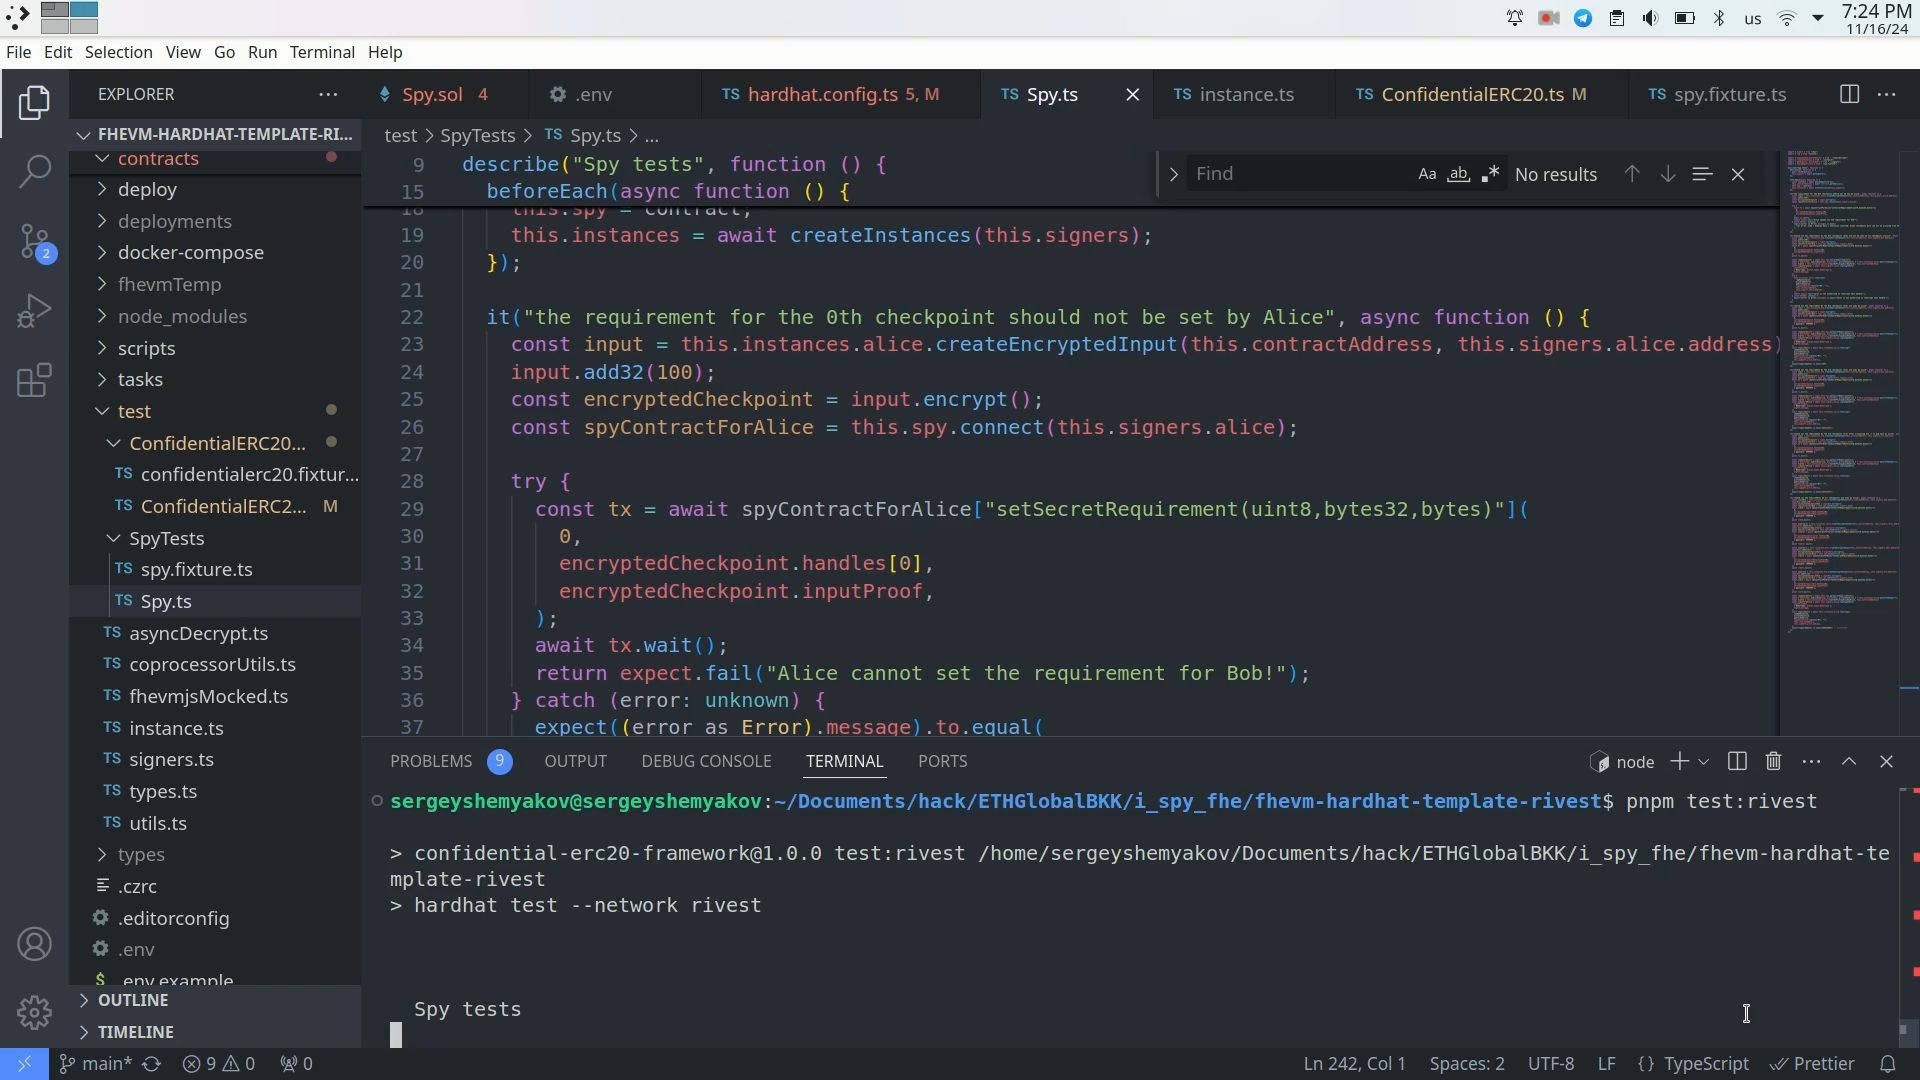
Task: Open the Search view in activity bar
Action: pos(34,172)
